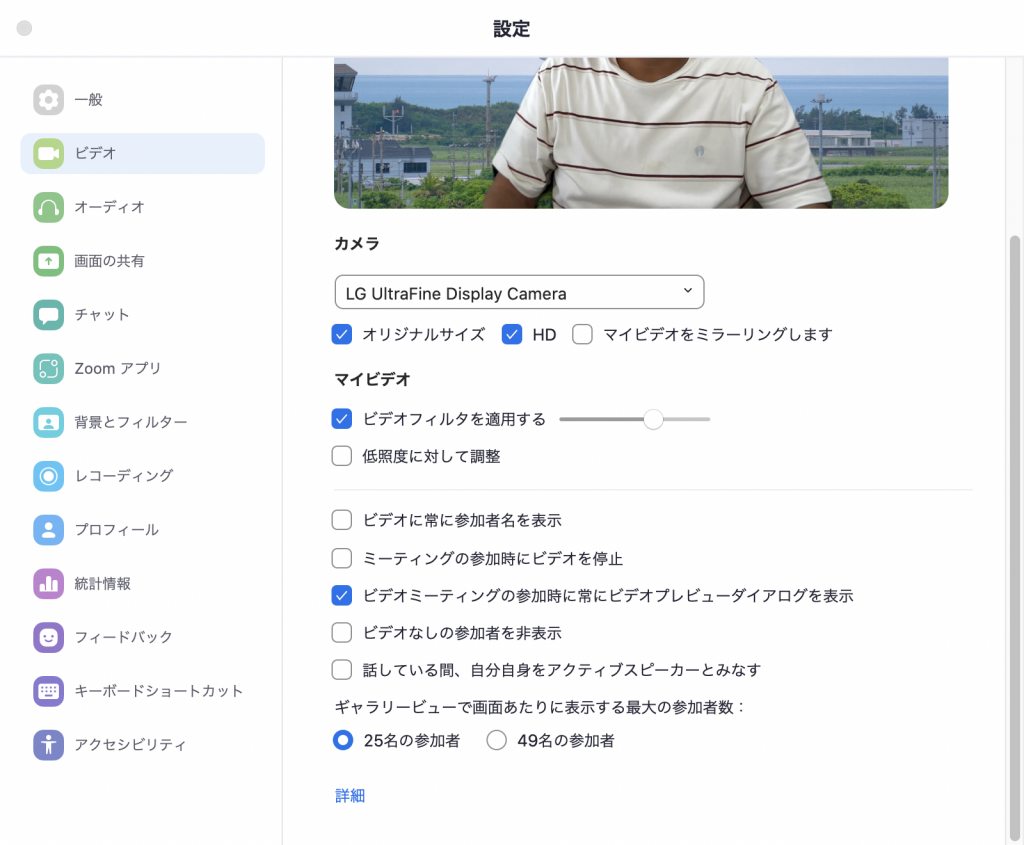Enable 自分自身をアクティブスピーカーとみなす checkbox
1024x845 pixels.
[342, 670]
